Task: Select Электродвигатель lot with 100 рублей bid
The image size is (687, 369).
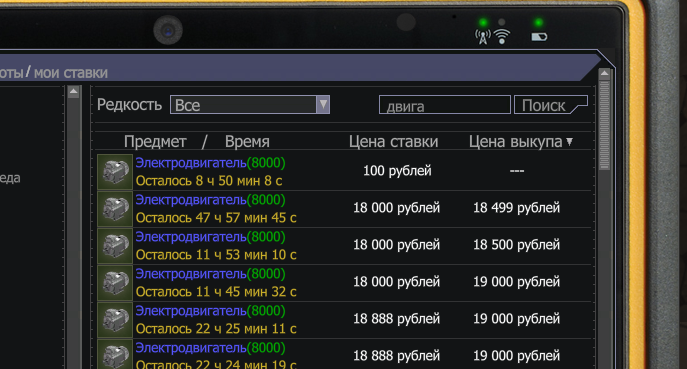Action: (344, 171)
